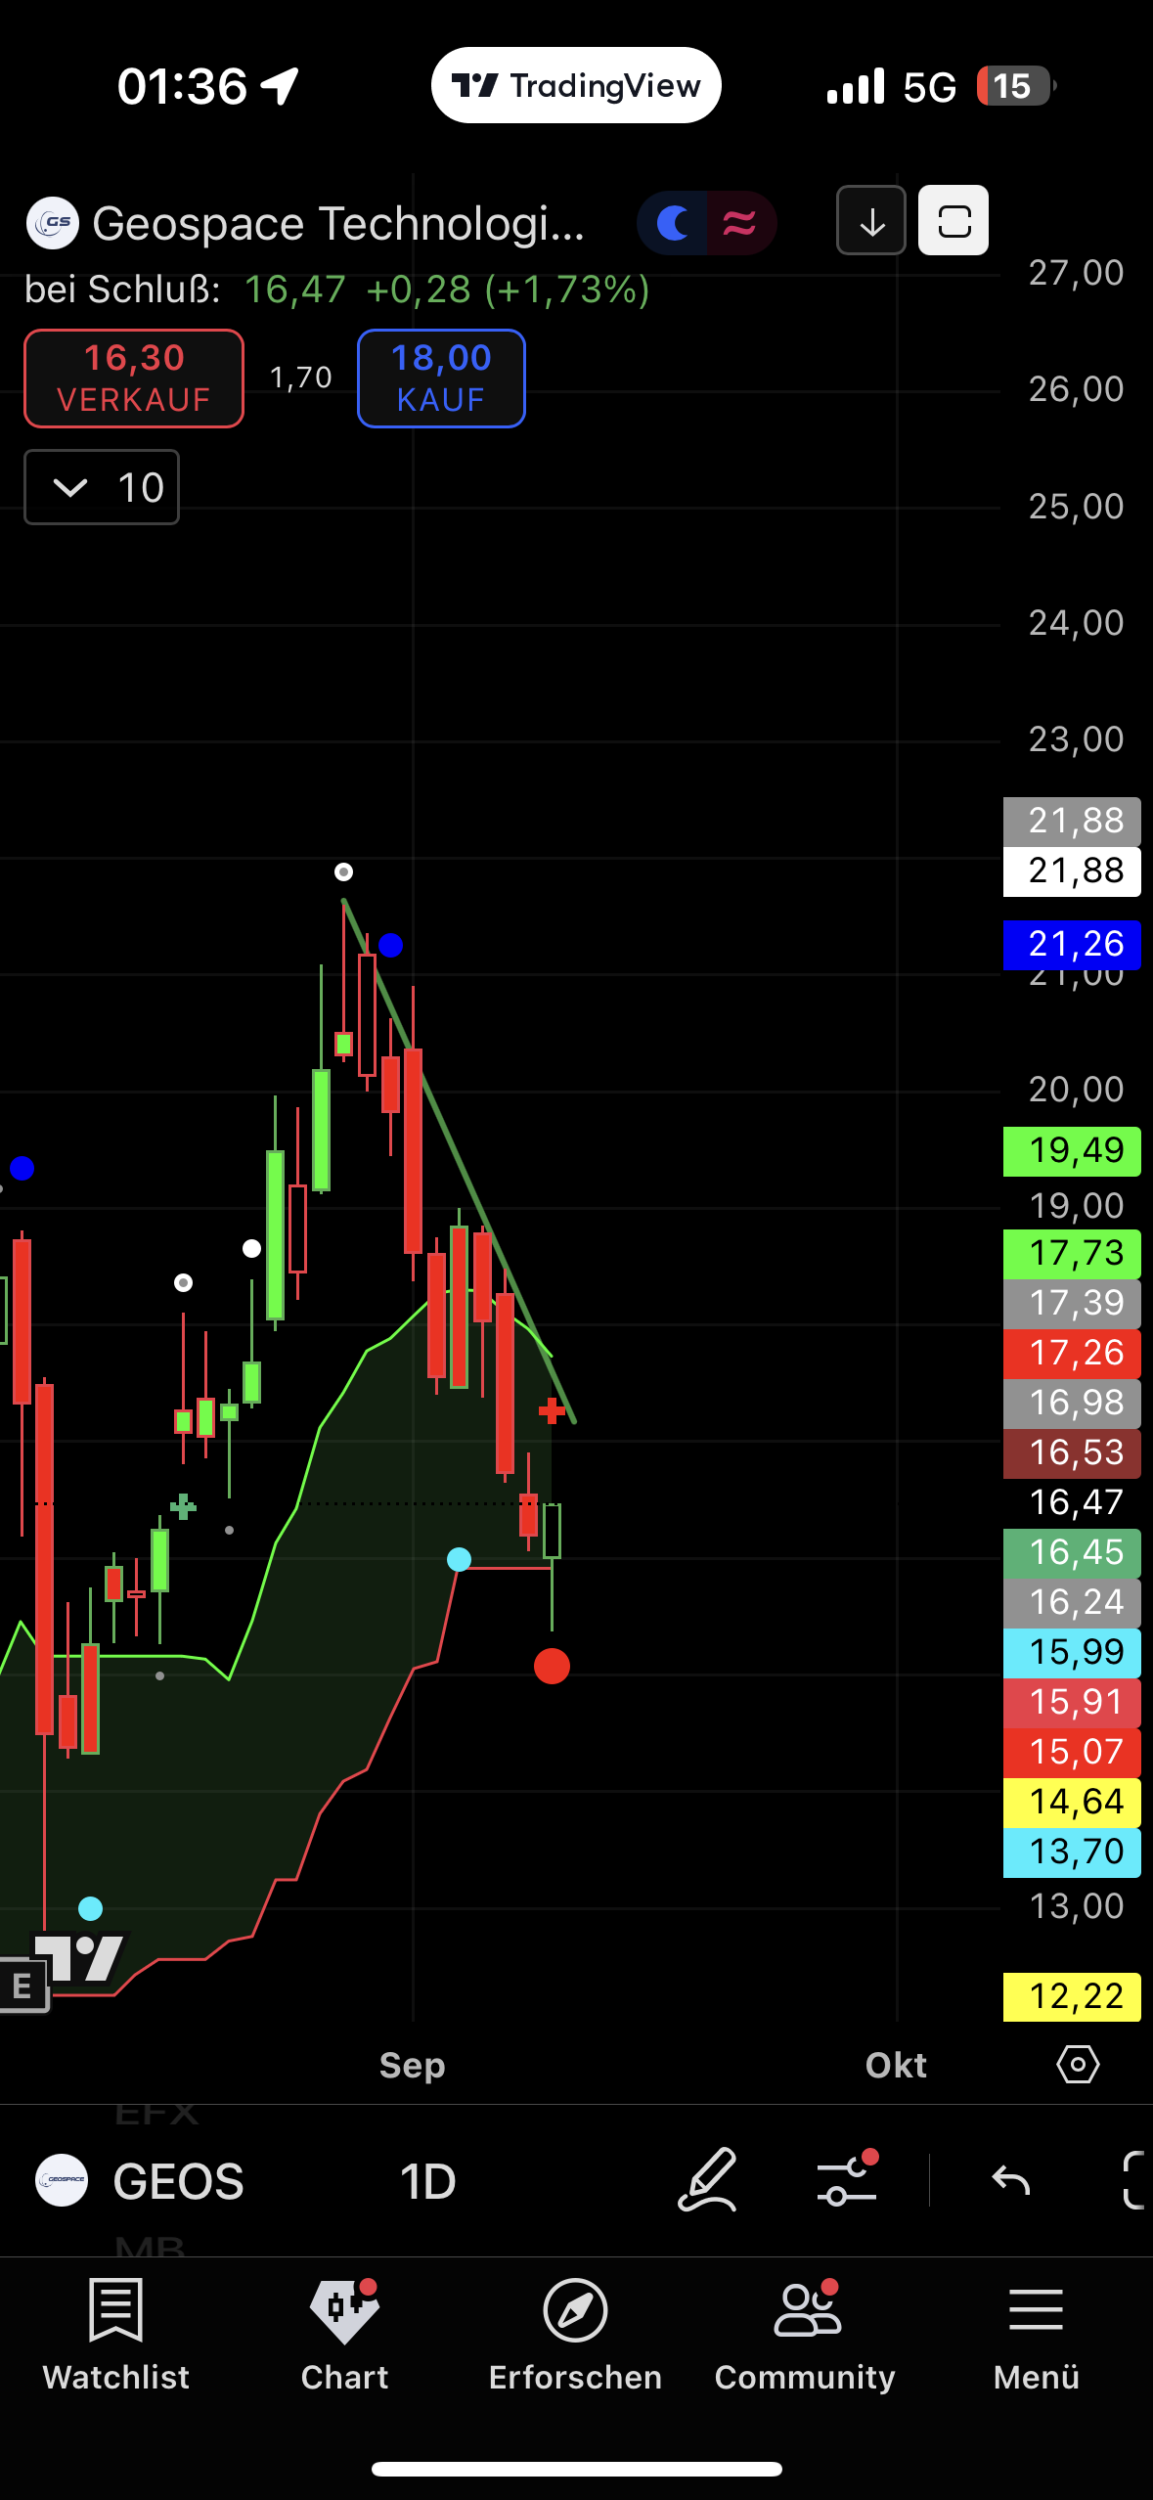1153x2500 pixels.
Task: Tap the drawing pencil tool icon
Action: click(707, 2181)
